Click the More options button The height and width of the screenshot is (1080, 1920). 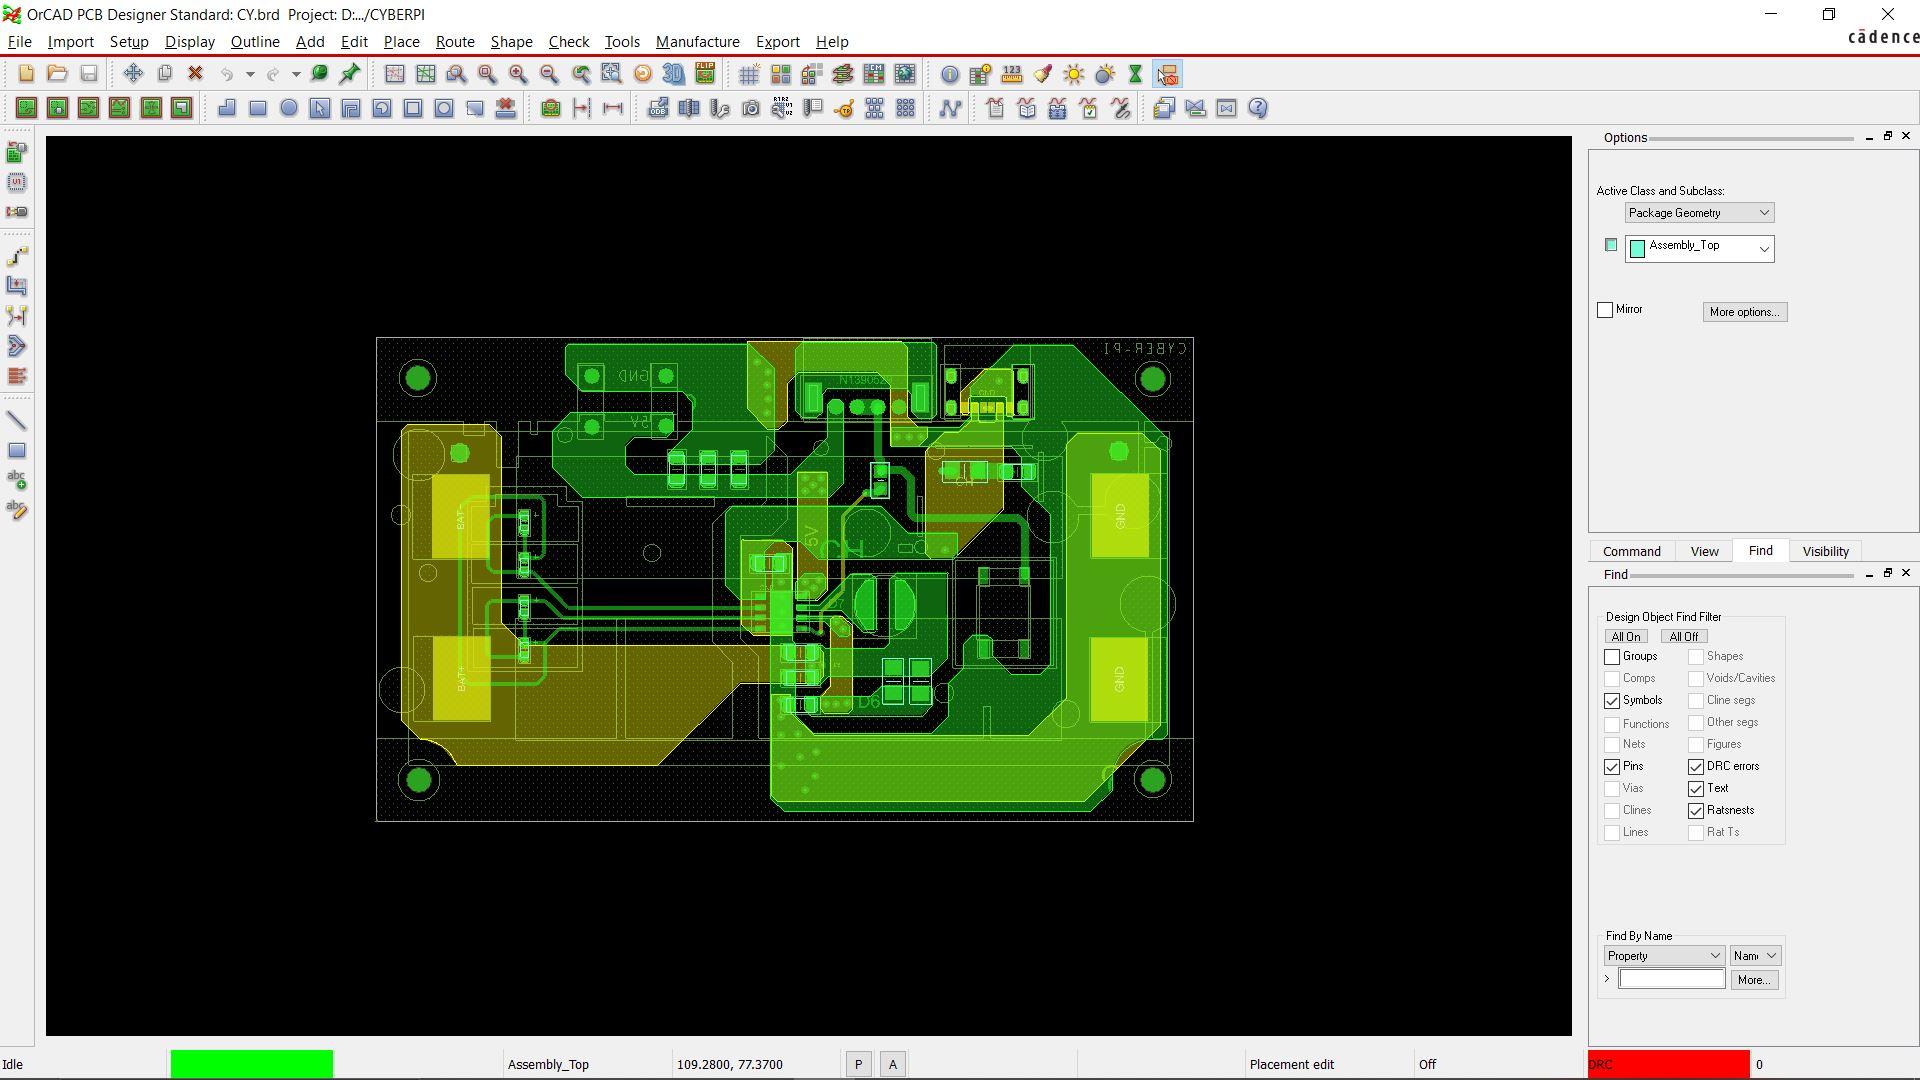click(x=1744, y=312)
